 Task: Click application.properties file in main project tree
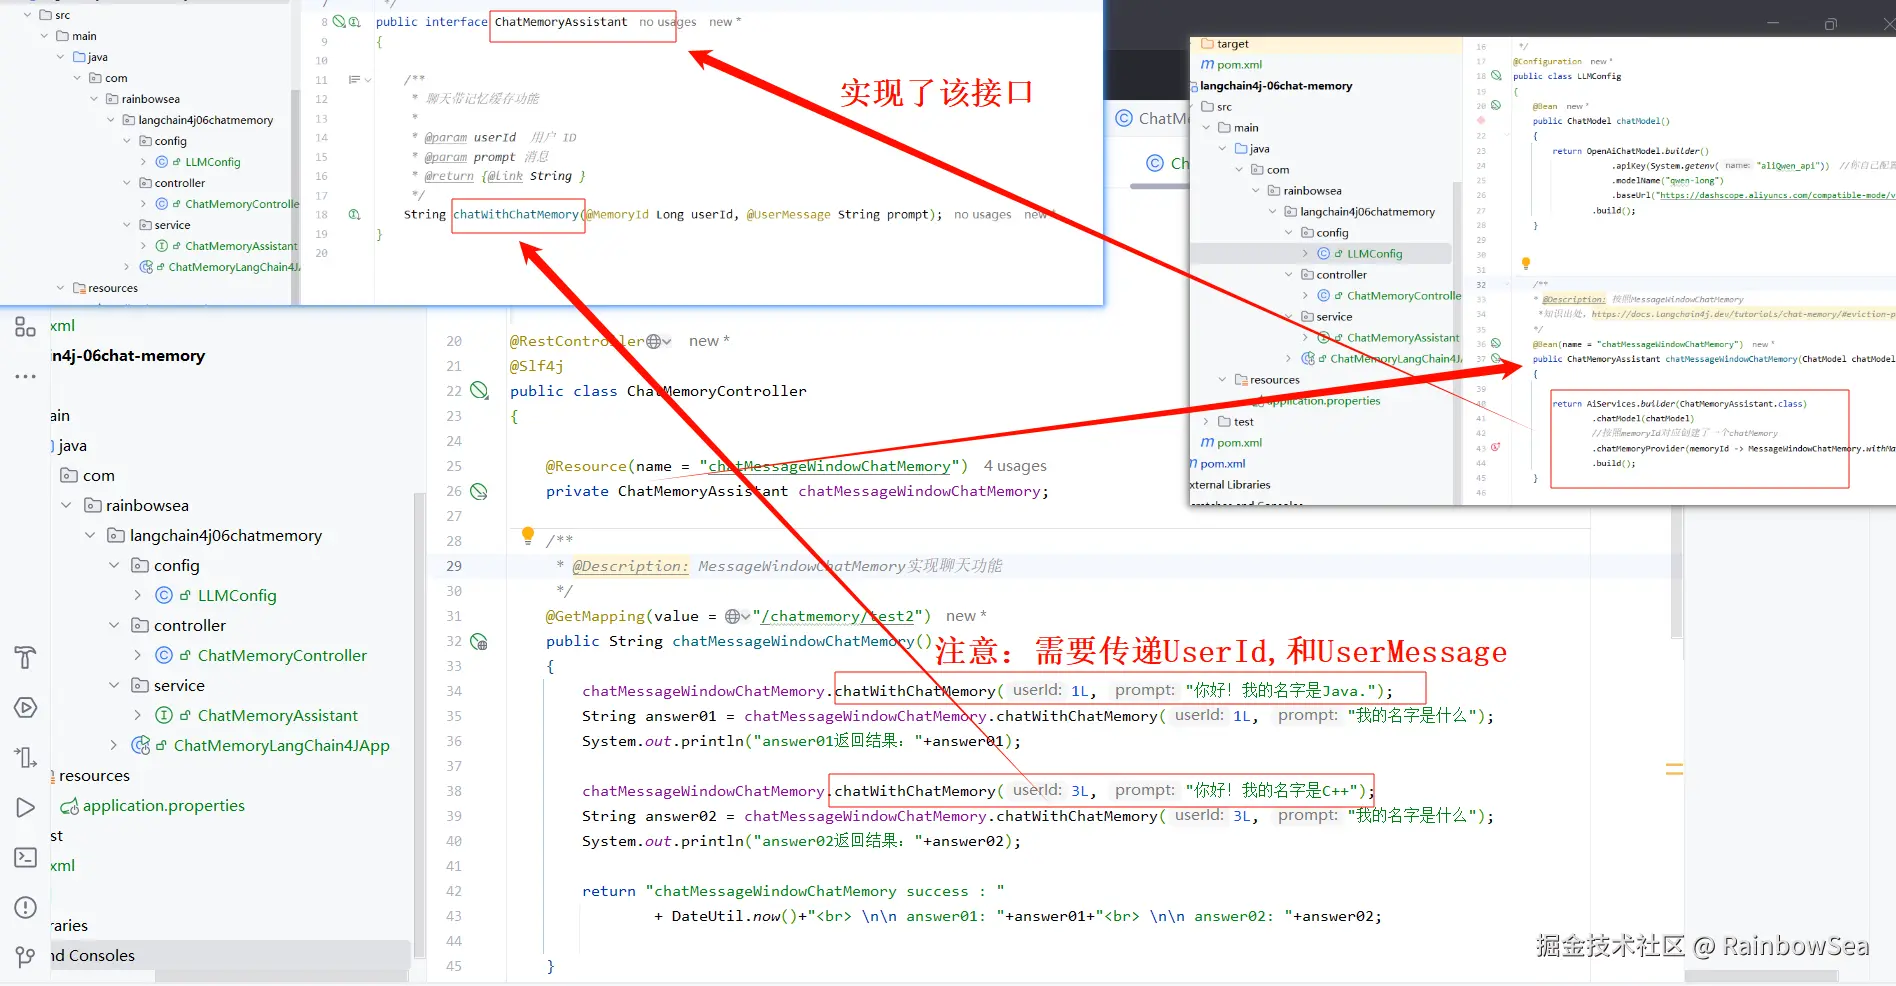[x=164, y=805]
